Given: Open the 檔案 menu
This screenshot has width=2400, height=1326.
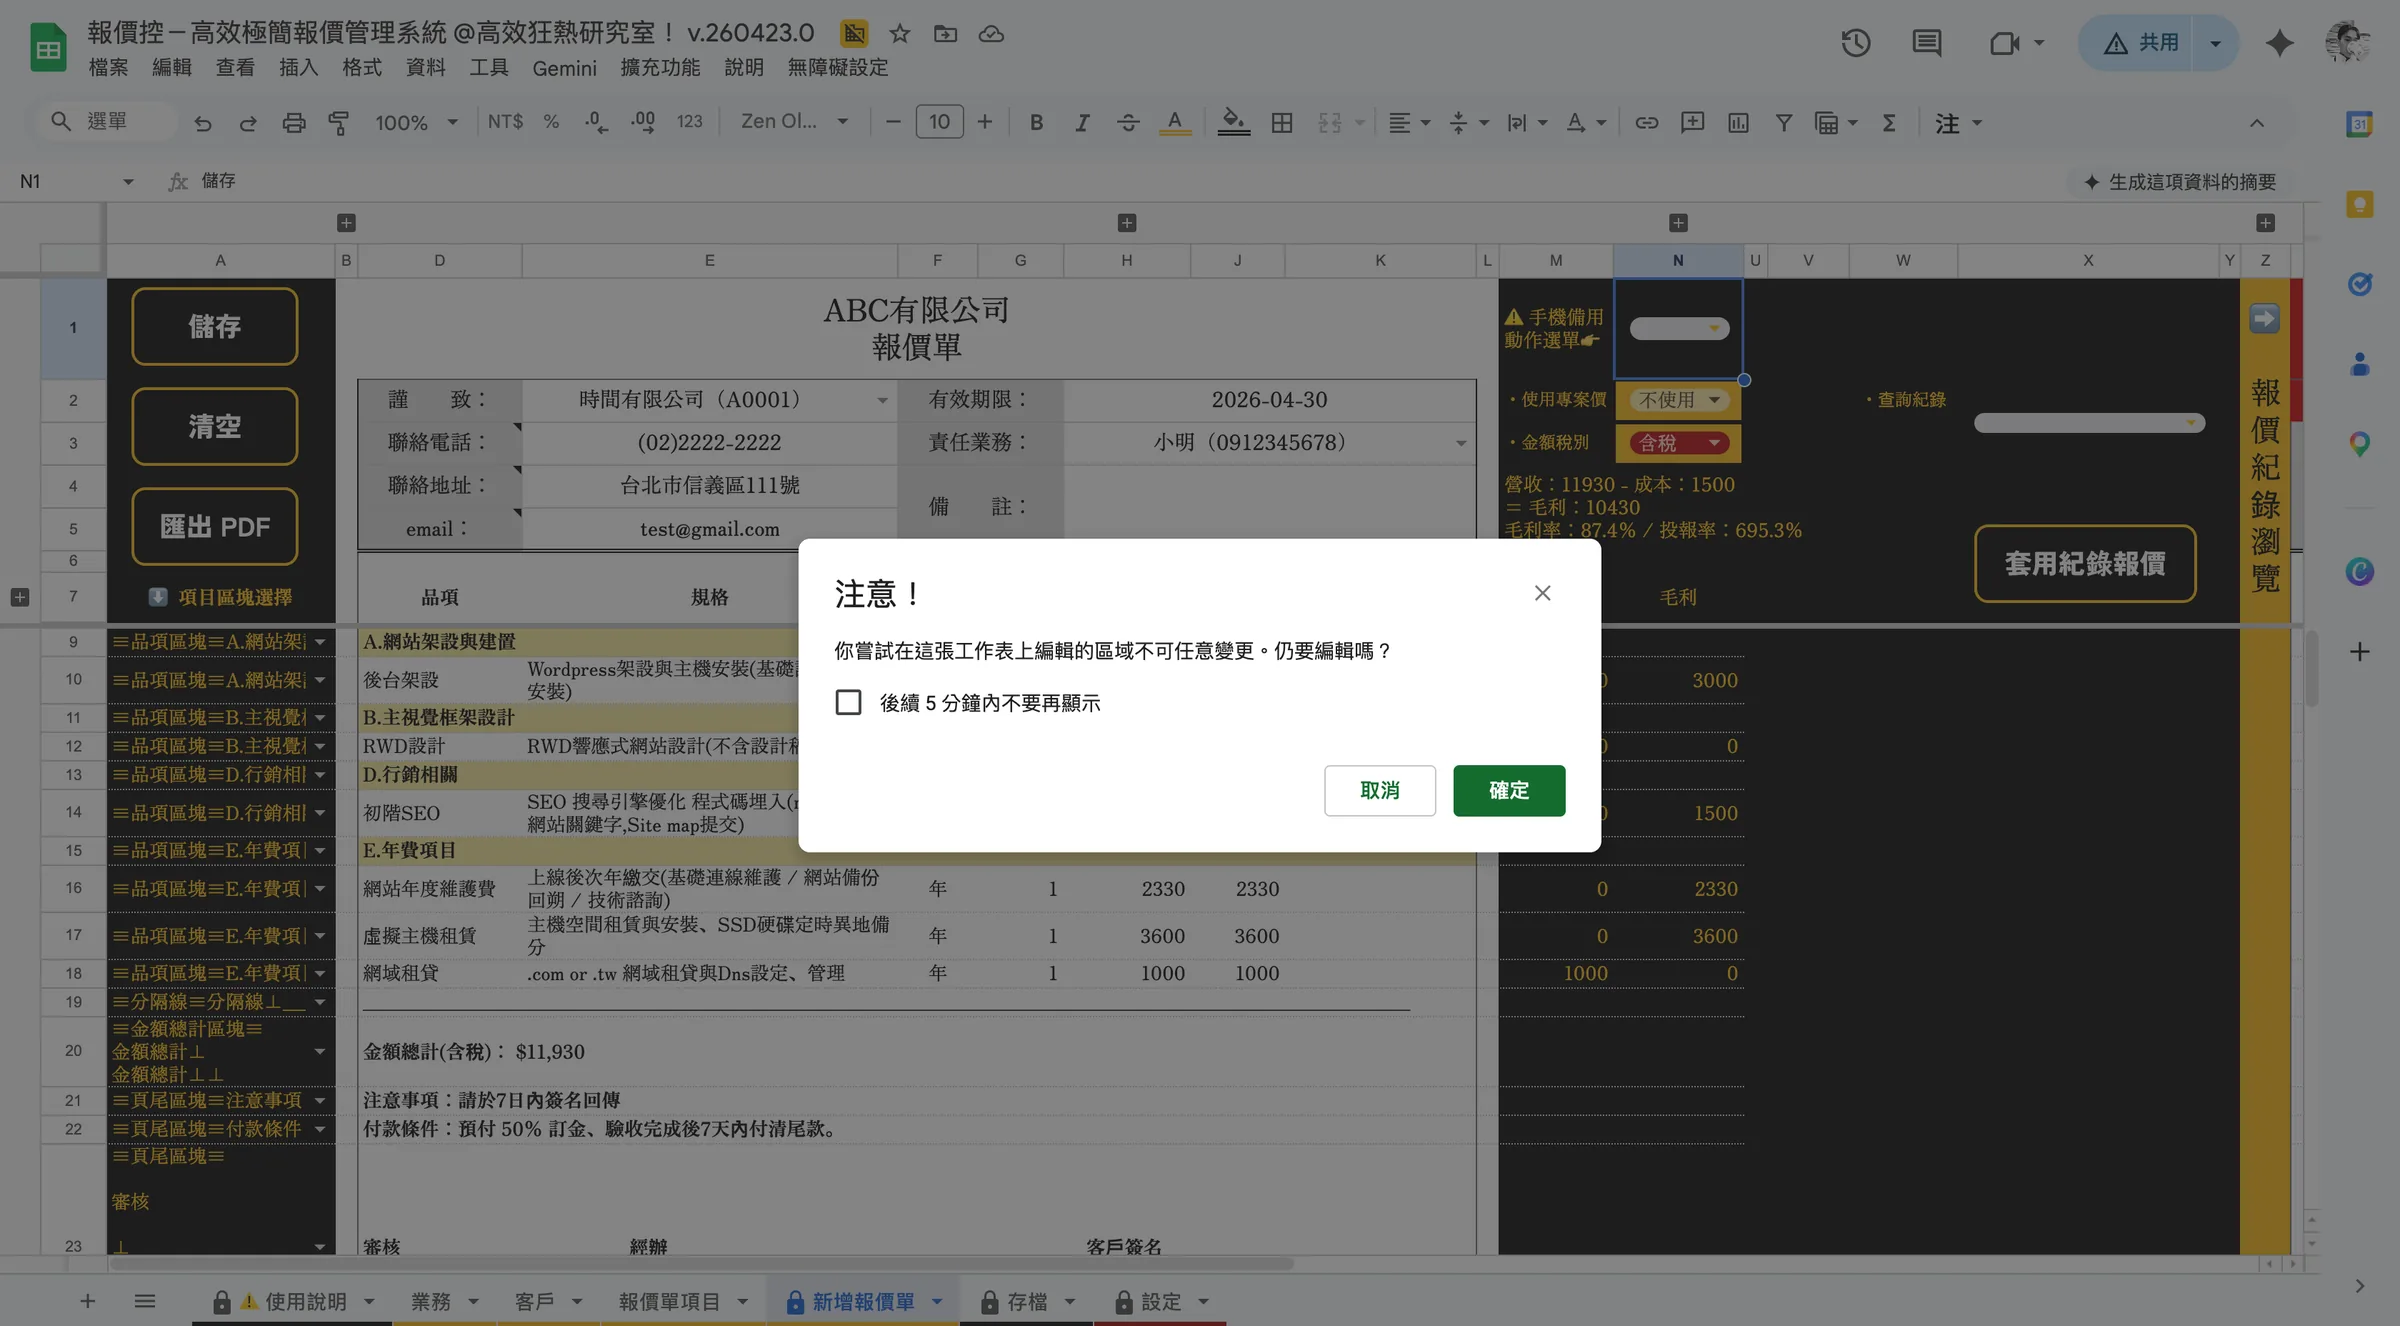Looking at the screenshot, I should tap(108, 67).
